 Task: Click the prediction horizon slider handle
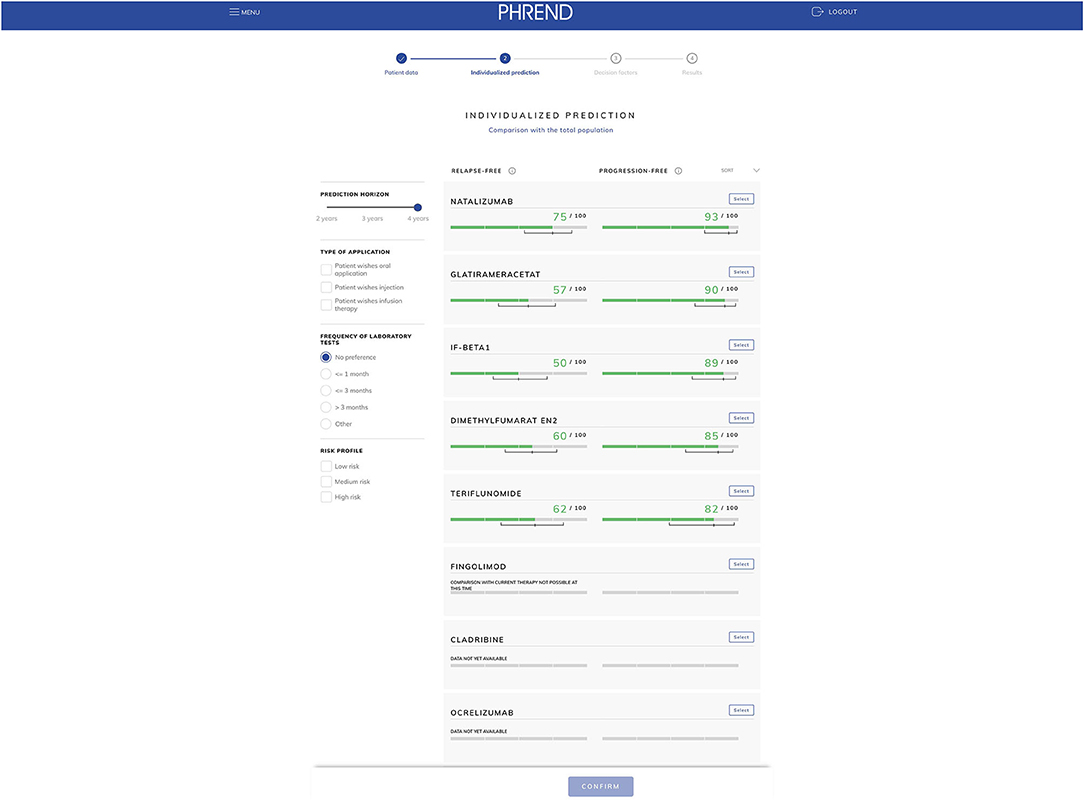click(x=418, y=207)
